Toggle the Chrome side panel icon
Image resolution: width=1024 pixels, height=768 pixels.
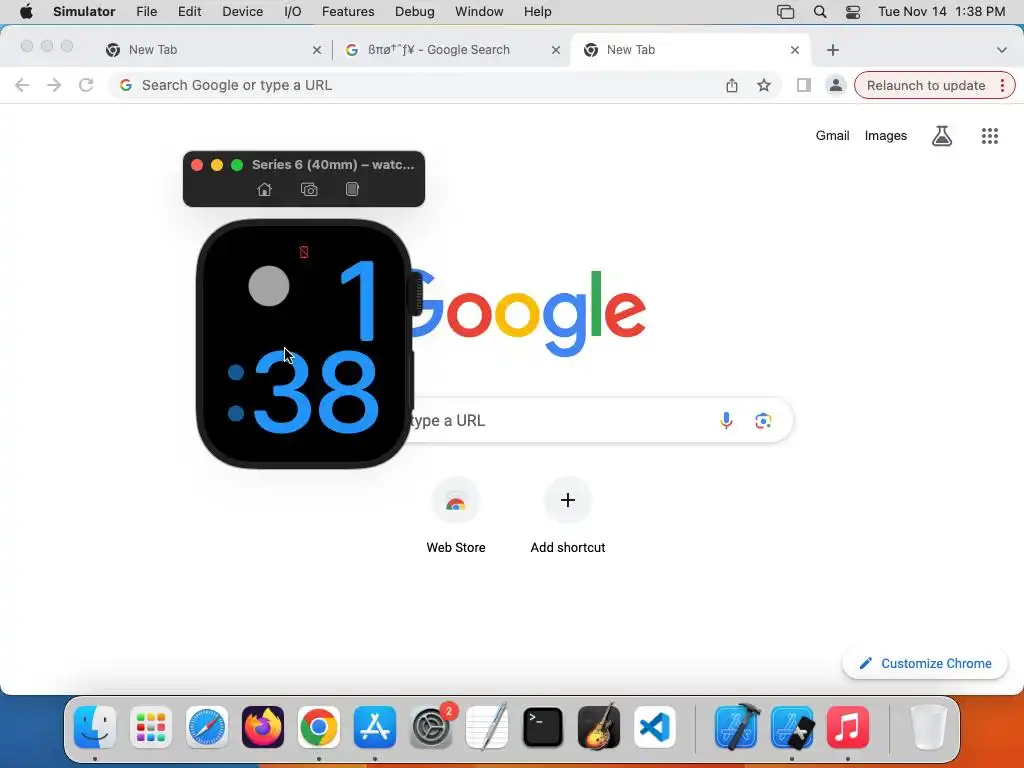tap(804, 85)
